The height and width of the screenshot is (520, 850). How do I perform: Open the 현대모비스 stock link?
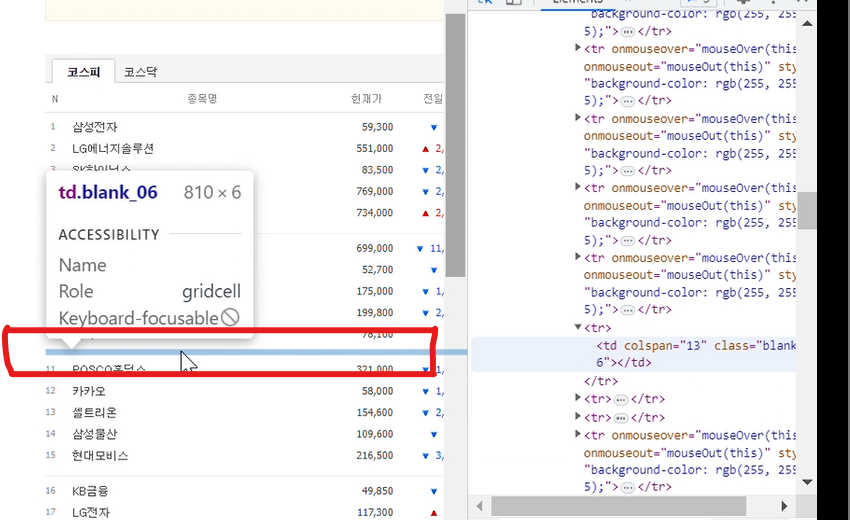pyautogui.click(x=100, y=455)
